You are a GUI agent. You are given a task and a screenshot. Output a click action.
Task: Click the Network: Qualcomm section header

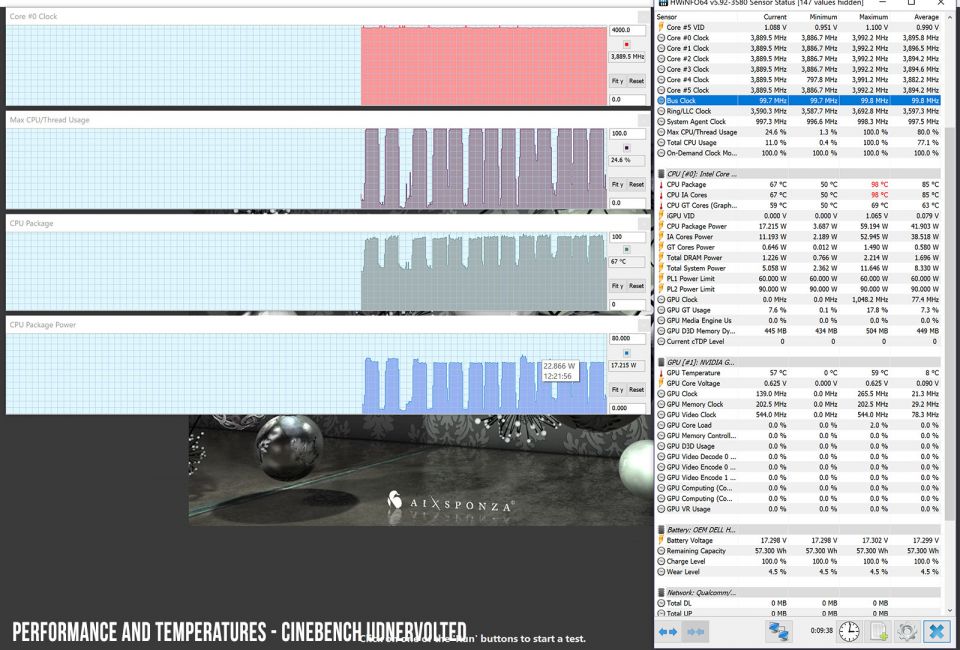[x=798, y=592]
